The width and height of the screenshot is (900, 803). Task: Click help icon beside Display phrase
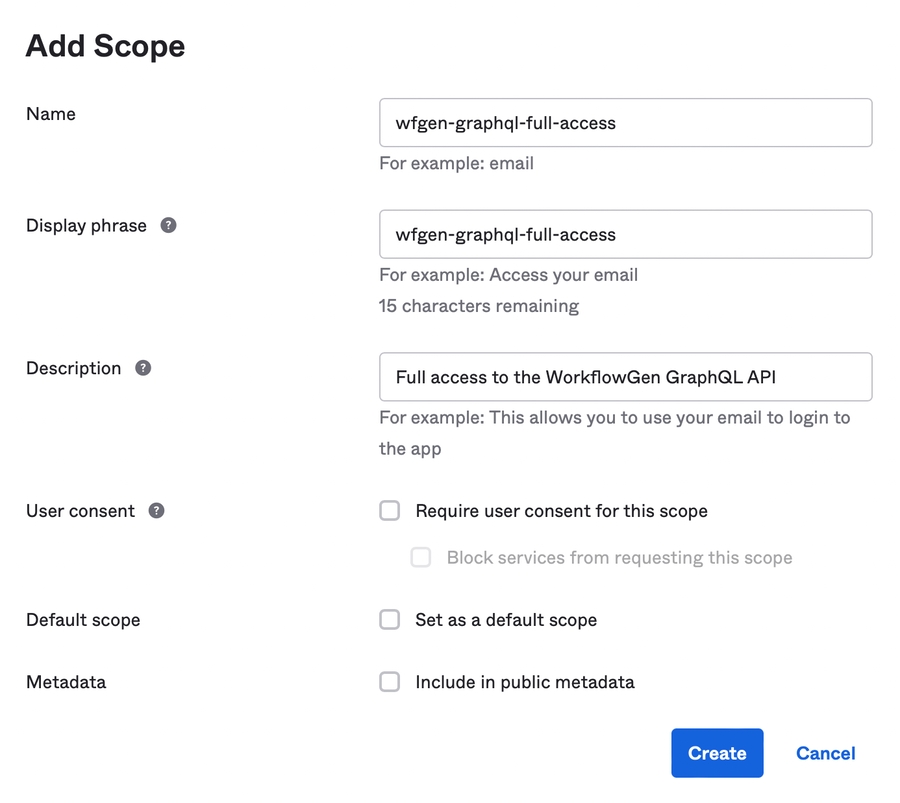click(168, 225)
